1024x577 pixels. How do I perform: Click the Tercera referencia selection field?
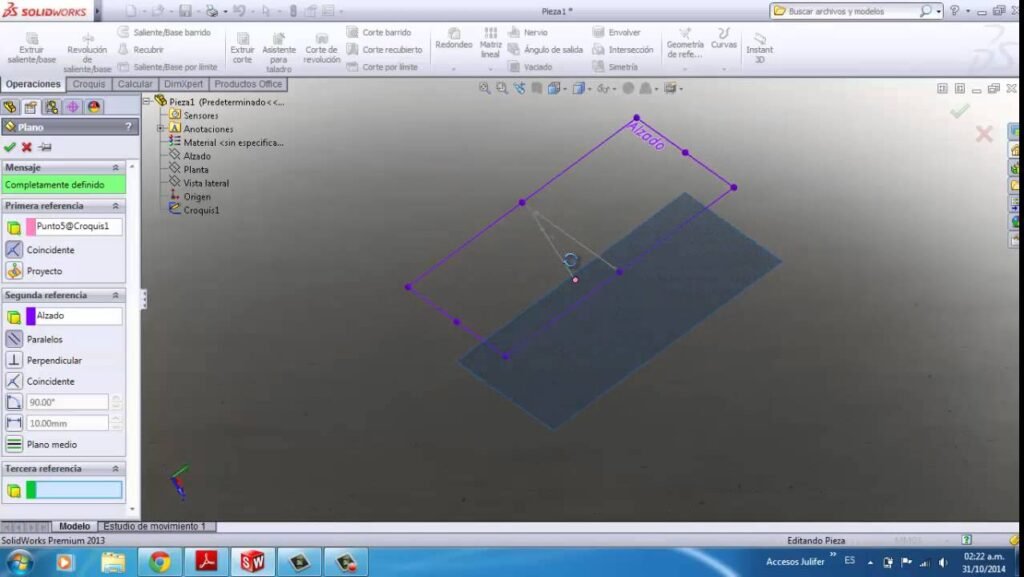74,490
